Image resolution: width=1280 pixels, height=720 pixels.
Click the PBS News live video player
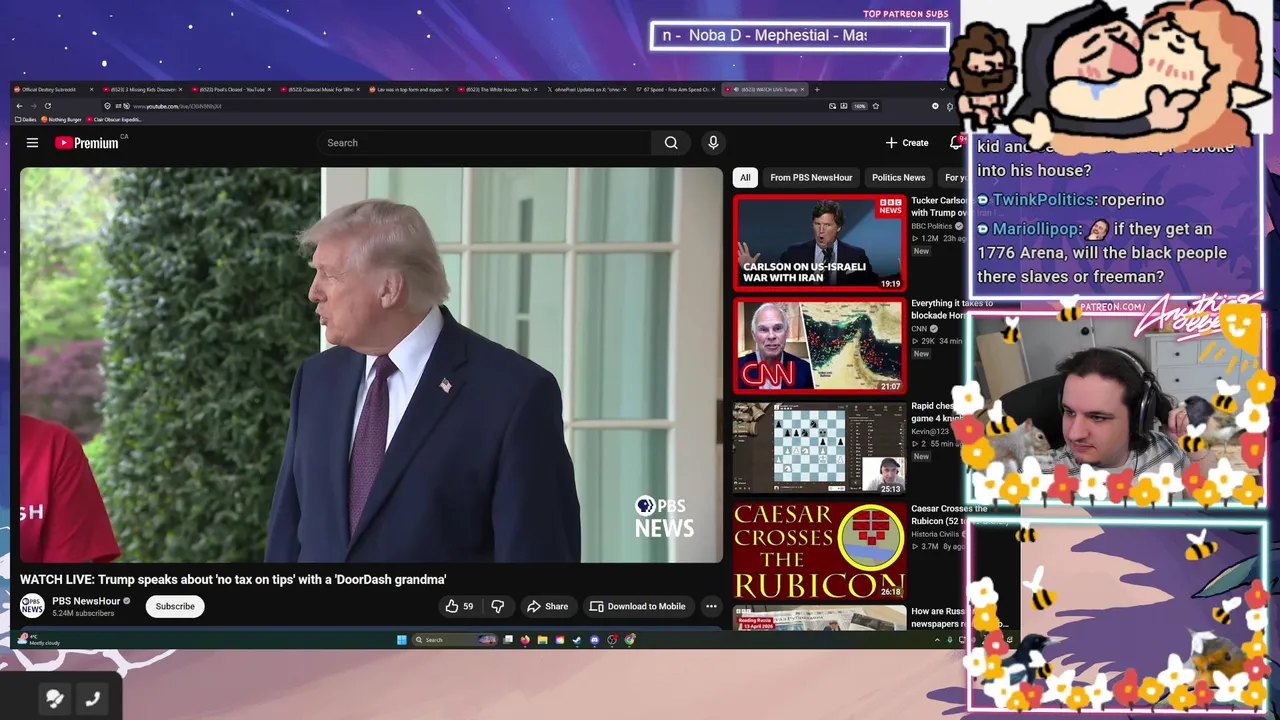[371, 365]
